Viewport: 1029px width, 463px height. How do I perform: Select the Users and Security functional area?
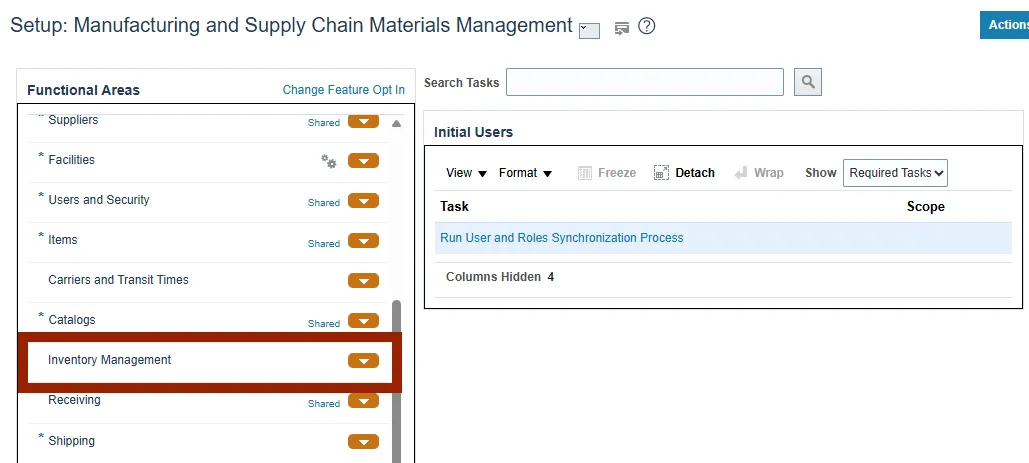99,200
